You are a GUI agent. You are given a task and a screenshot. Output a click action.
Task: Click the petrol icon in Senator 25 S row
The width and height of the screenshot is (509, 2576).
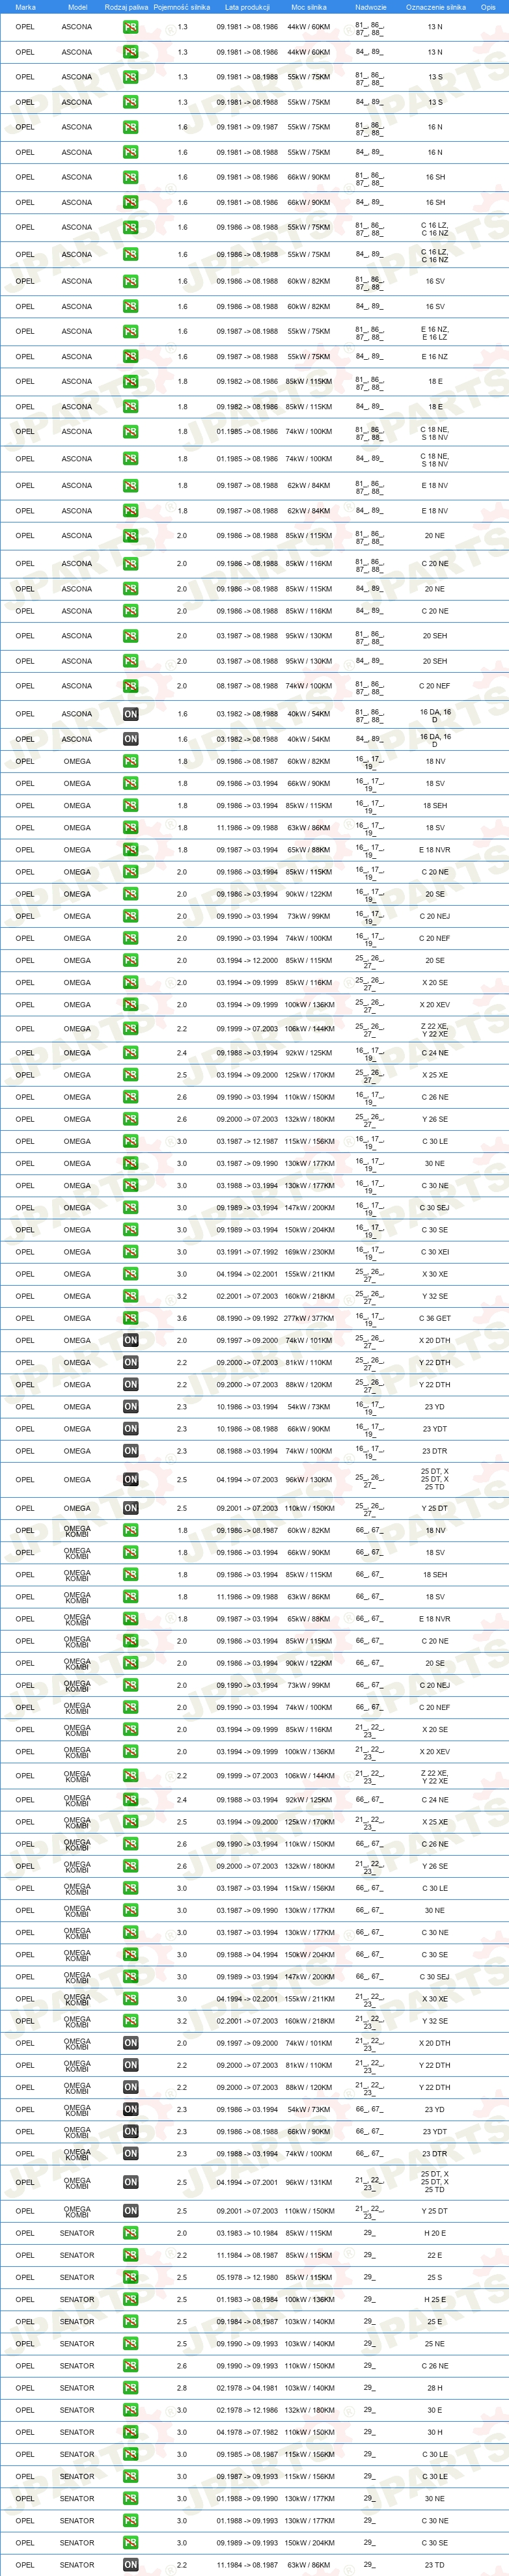[131, 2277]
